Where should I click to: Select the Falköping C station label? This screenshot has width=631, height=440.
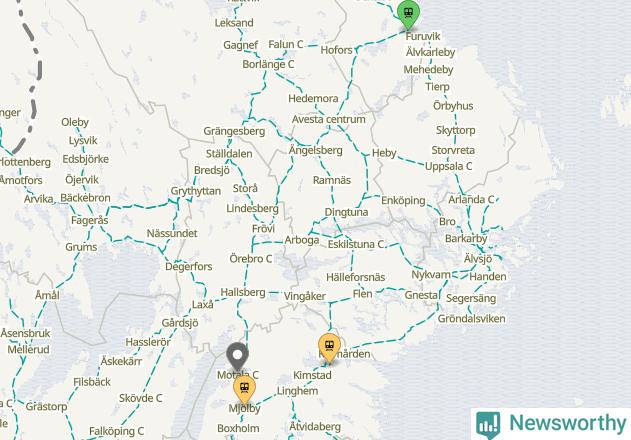tap(116, 431)
